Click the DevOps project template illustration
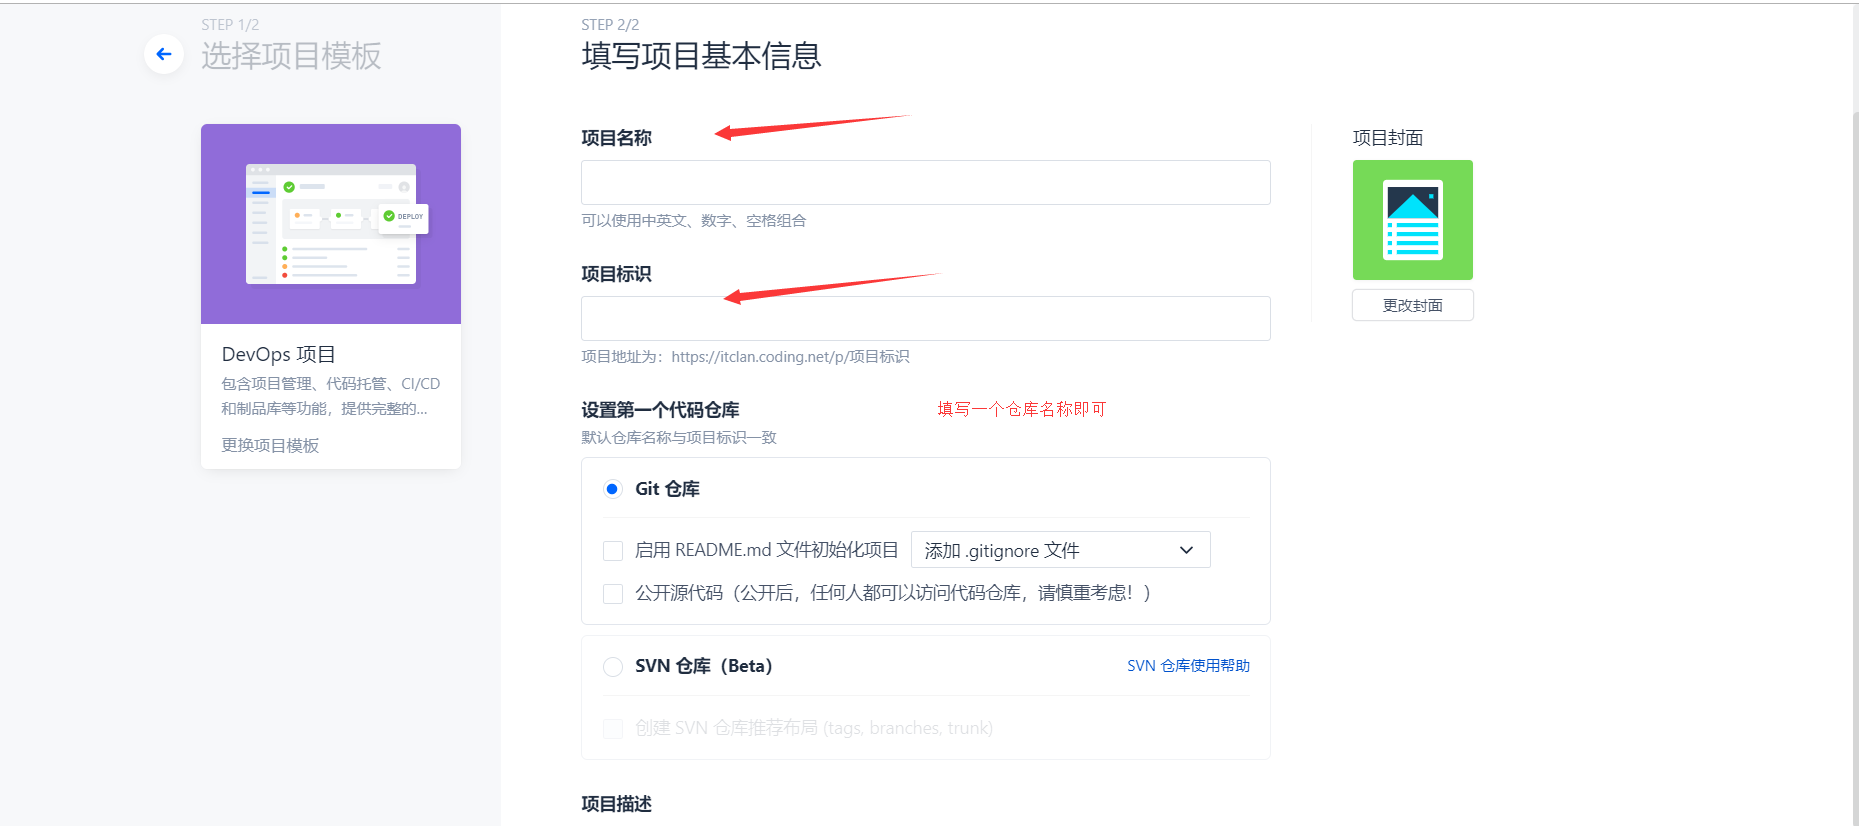Screen dimensions: 1859x826 [331, 224]
